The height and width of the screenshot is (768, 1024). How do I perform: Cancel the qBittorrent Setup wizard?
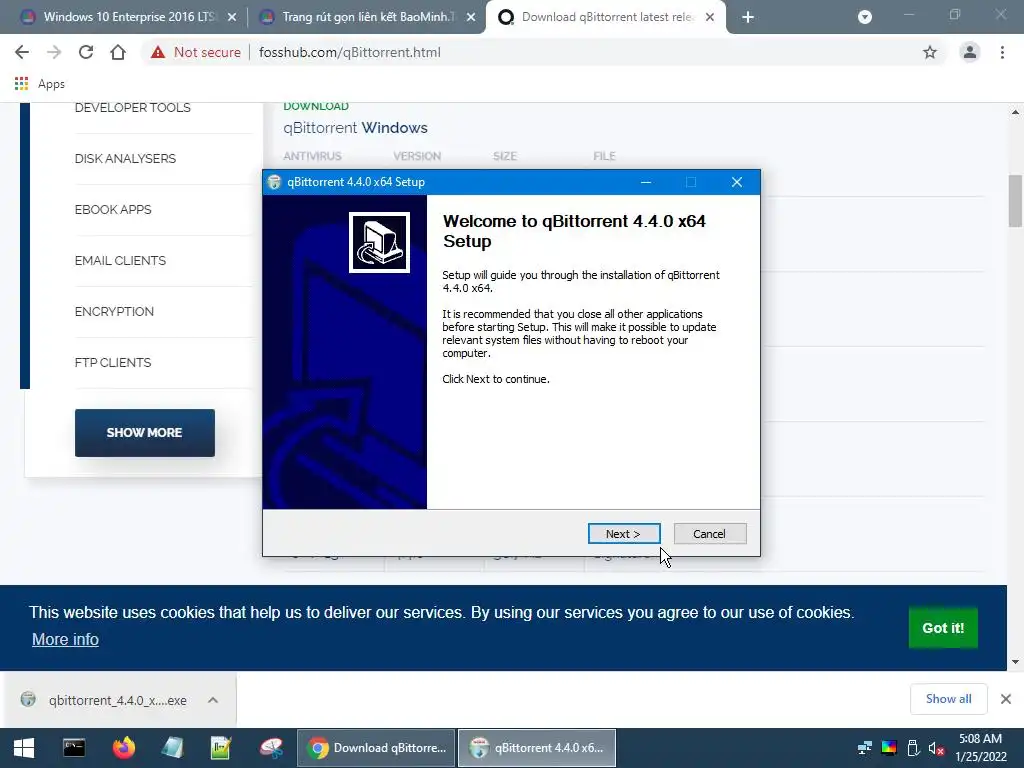pos(710,534)
